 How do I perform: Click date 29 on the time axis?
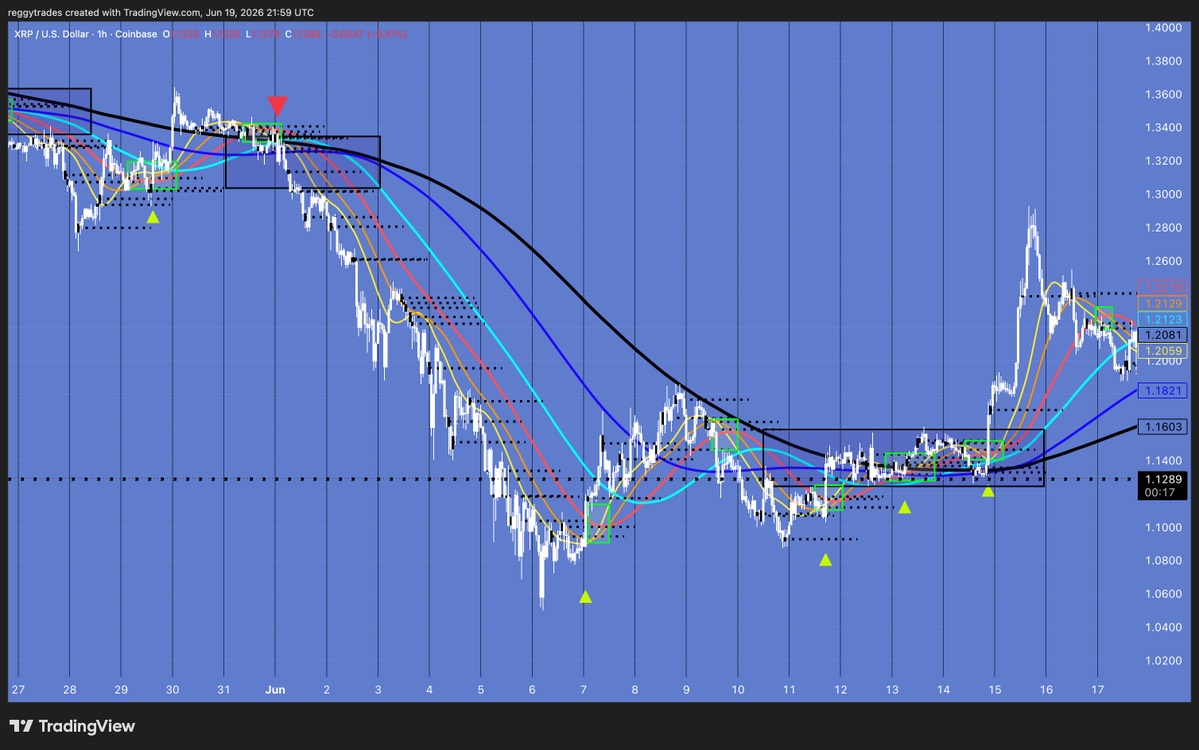coord(121,690)
